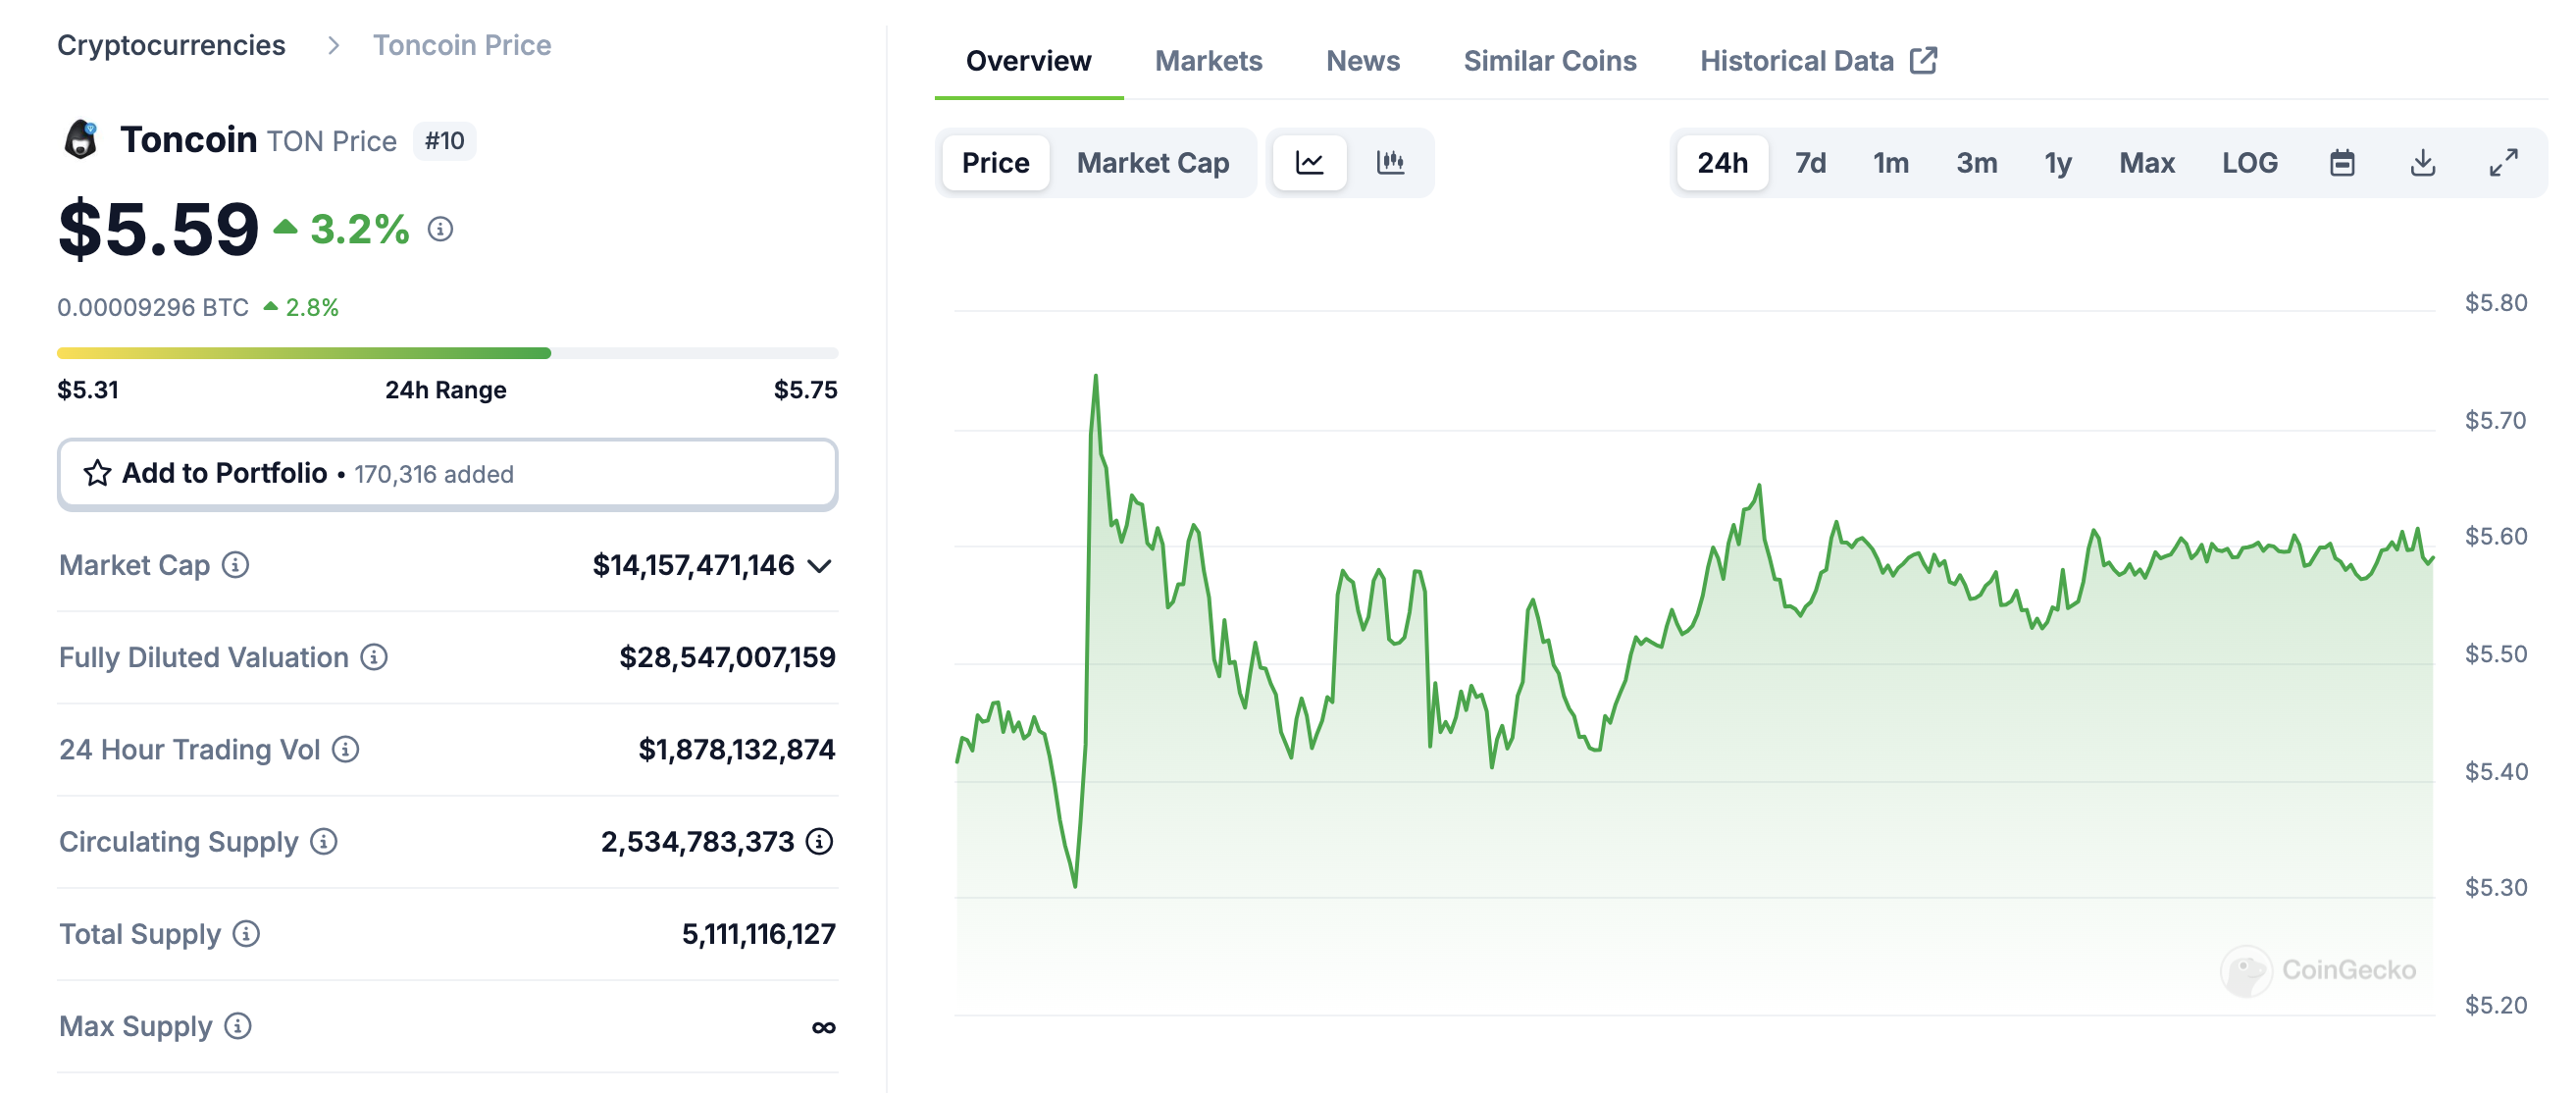Select the Market Cap chart toggle
Viewport: 2576px width, 1093px height.
pos(1152,163)
